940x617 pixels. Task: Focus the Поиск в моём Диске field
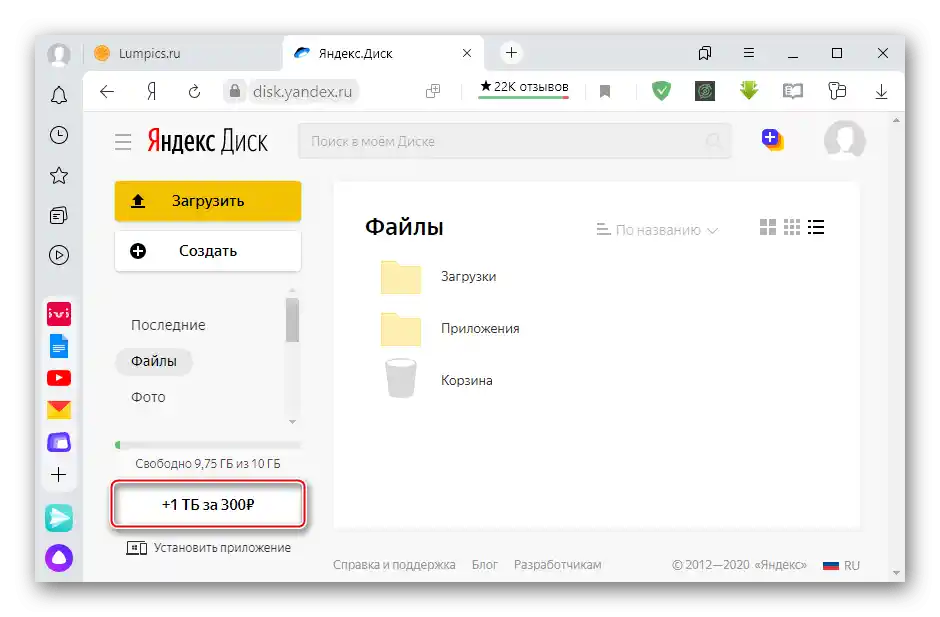[x=514, y=142]
